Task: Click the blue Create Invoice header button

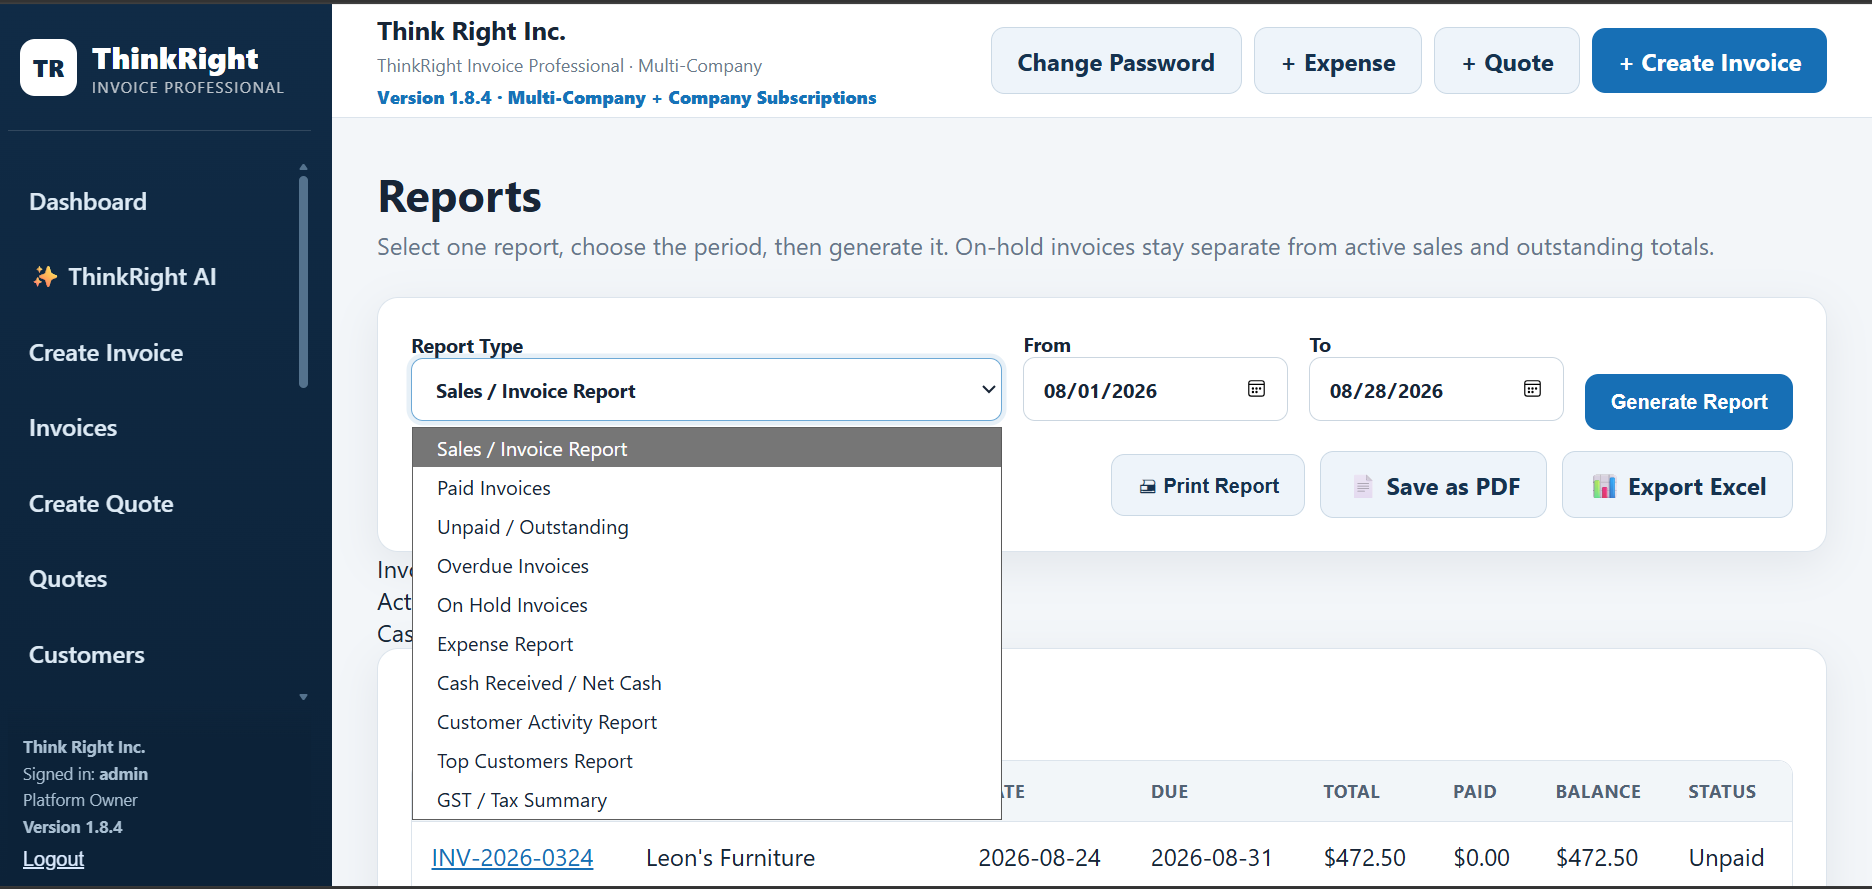Action: 1709,62
